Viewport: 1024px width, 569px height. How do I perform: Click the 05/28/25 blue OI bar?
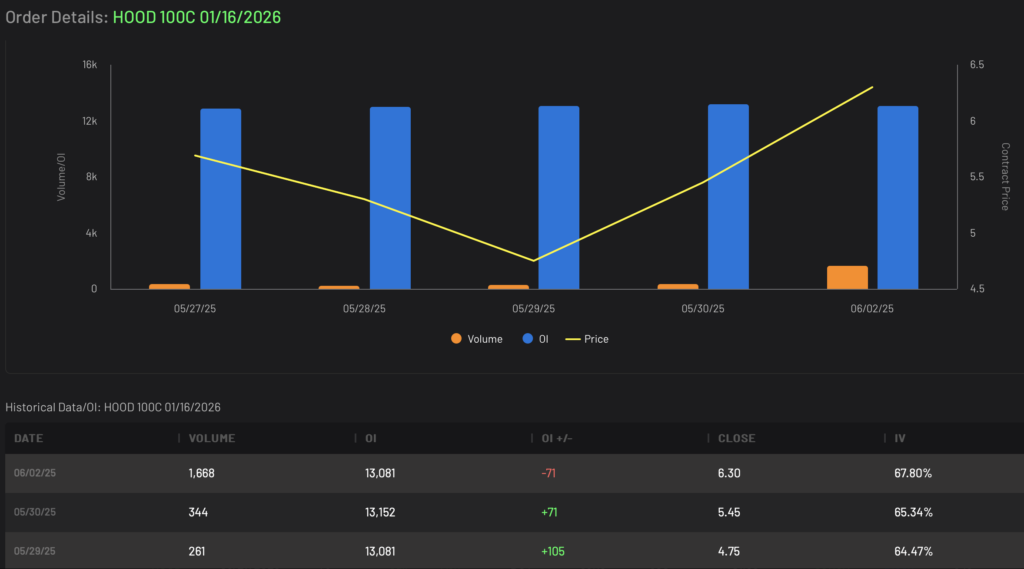tap(391, 198)
